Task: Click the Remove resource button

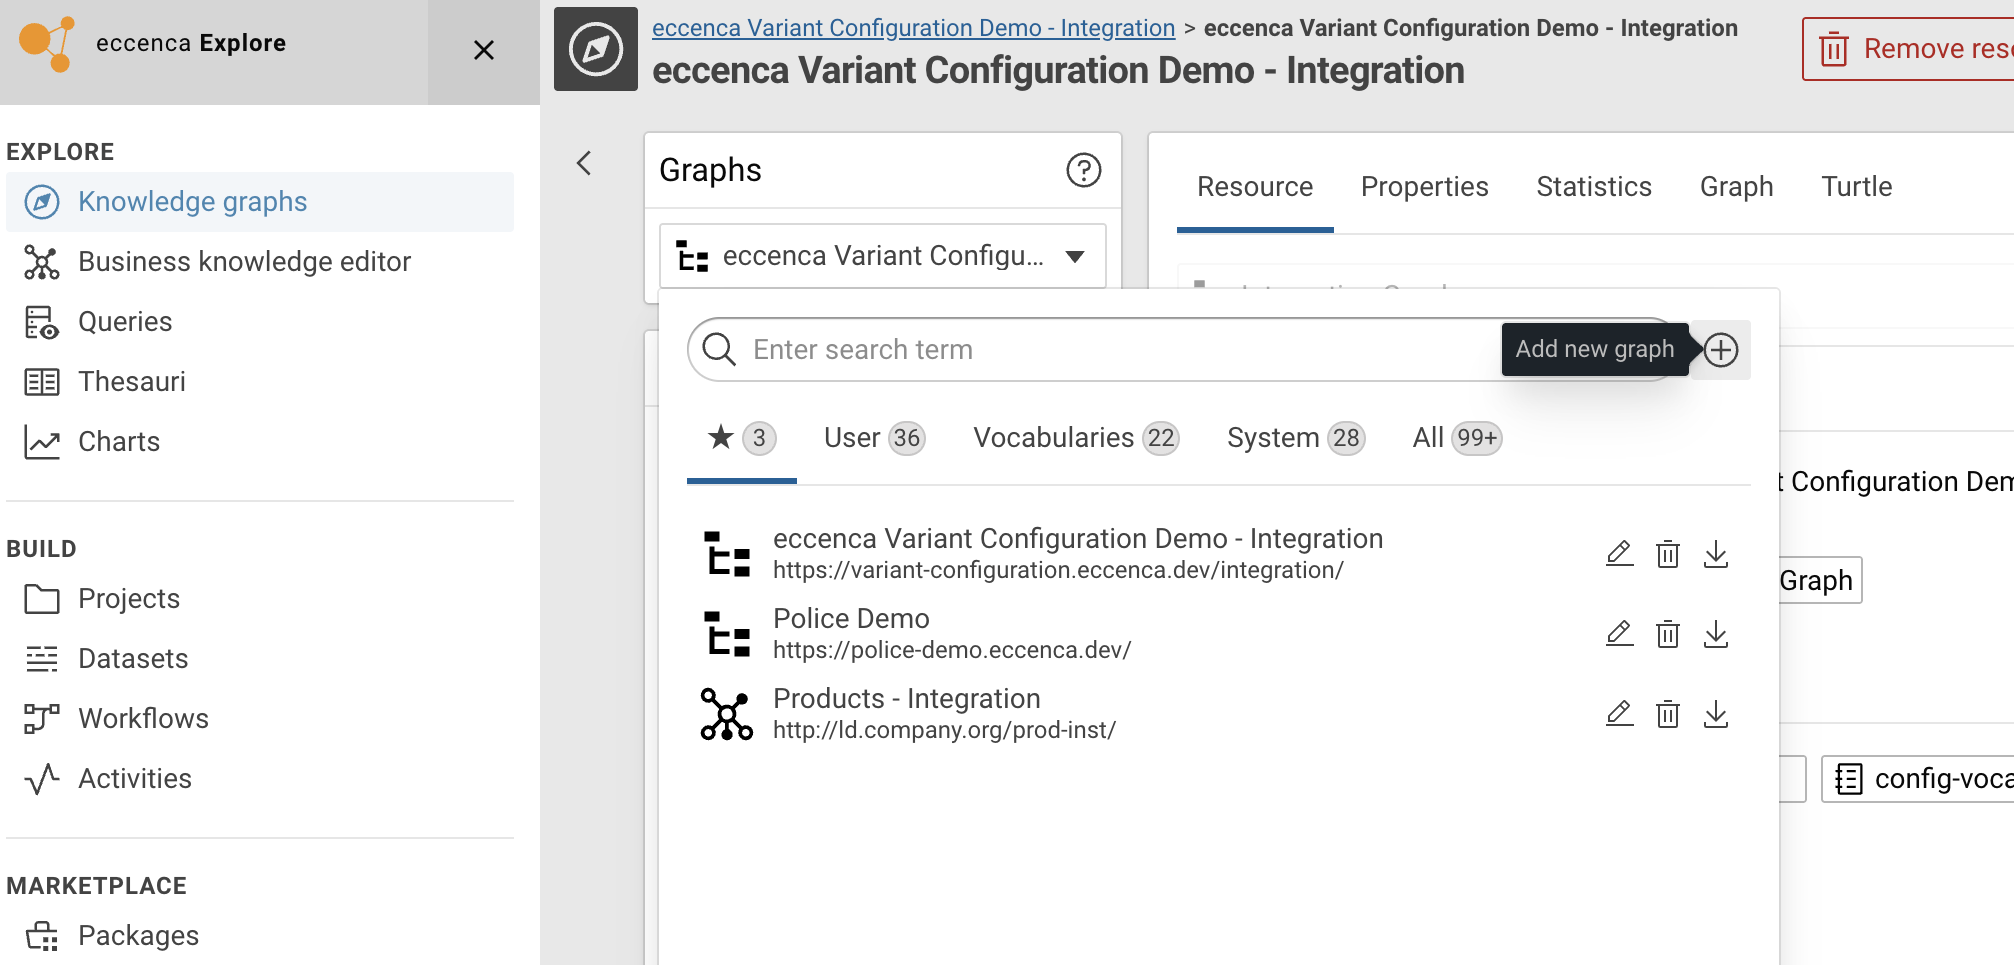Action: [1908, 49]
